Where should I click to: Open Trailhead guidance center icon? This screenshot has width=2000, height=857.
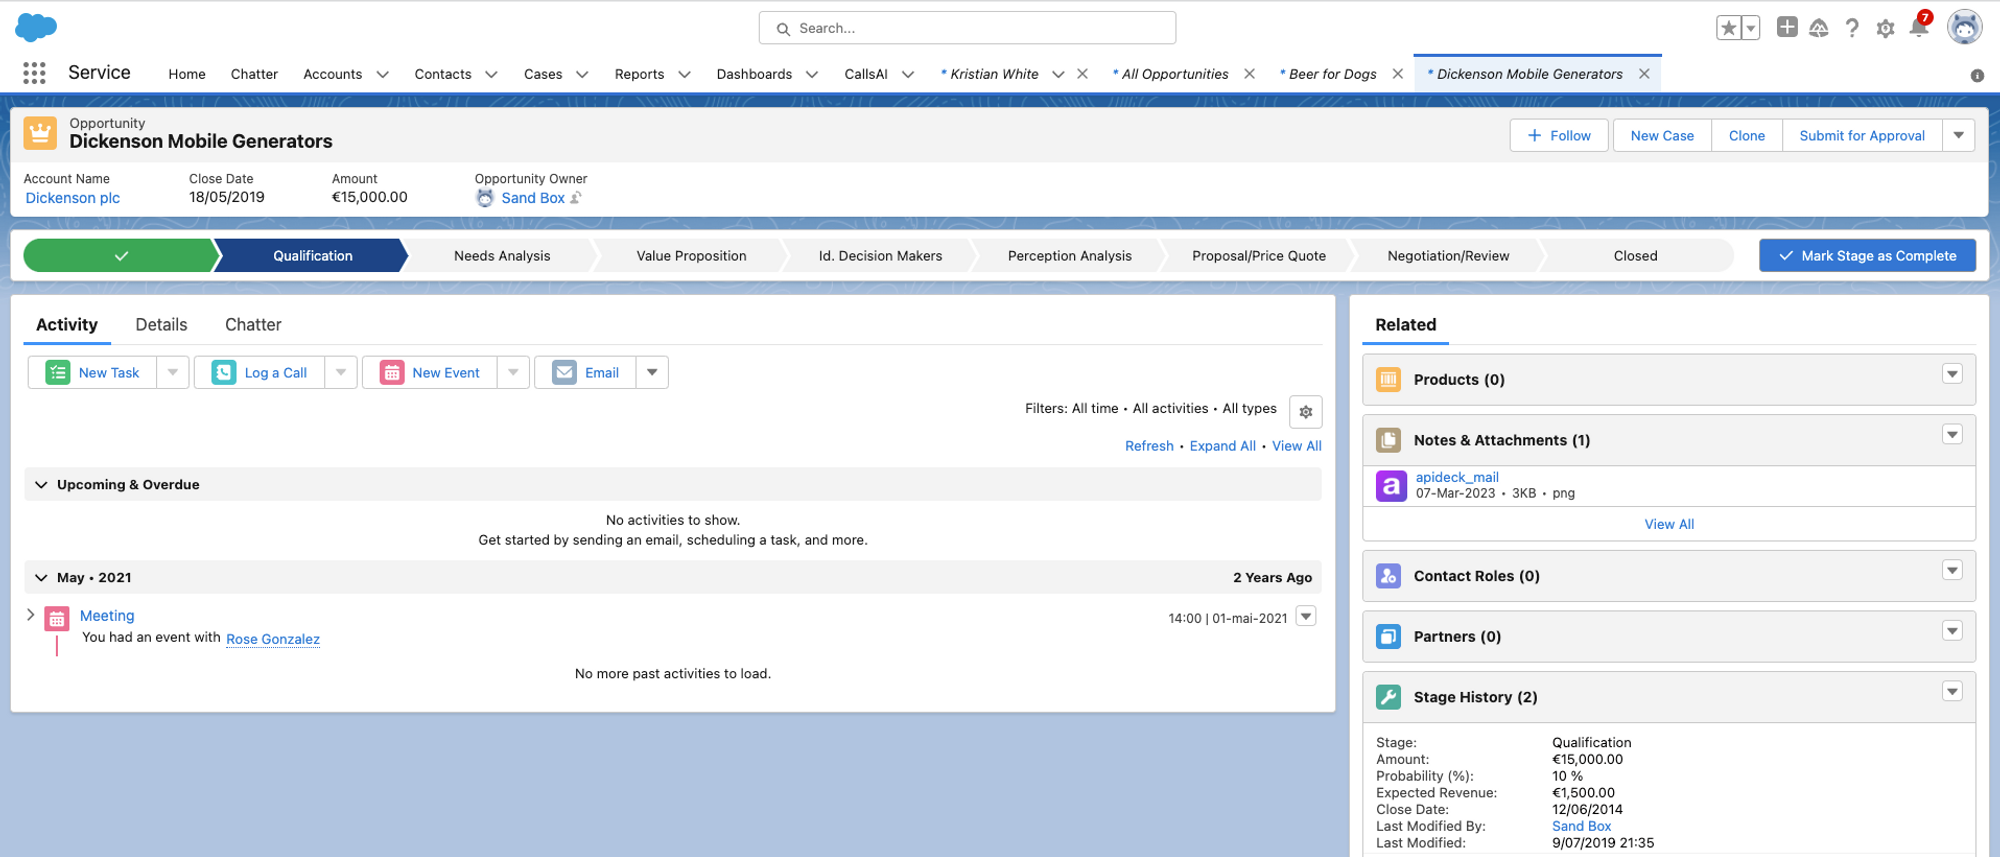[1819, 28]
